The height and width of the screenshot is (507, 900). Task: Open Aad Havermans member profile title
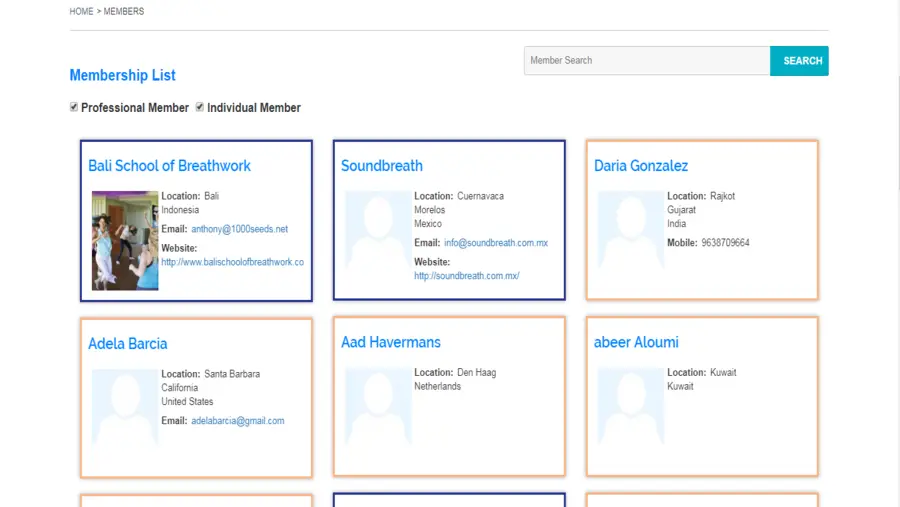point(390,342)
